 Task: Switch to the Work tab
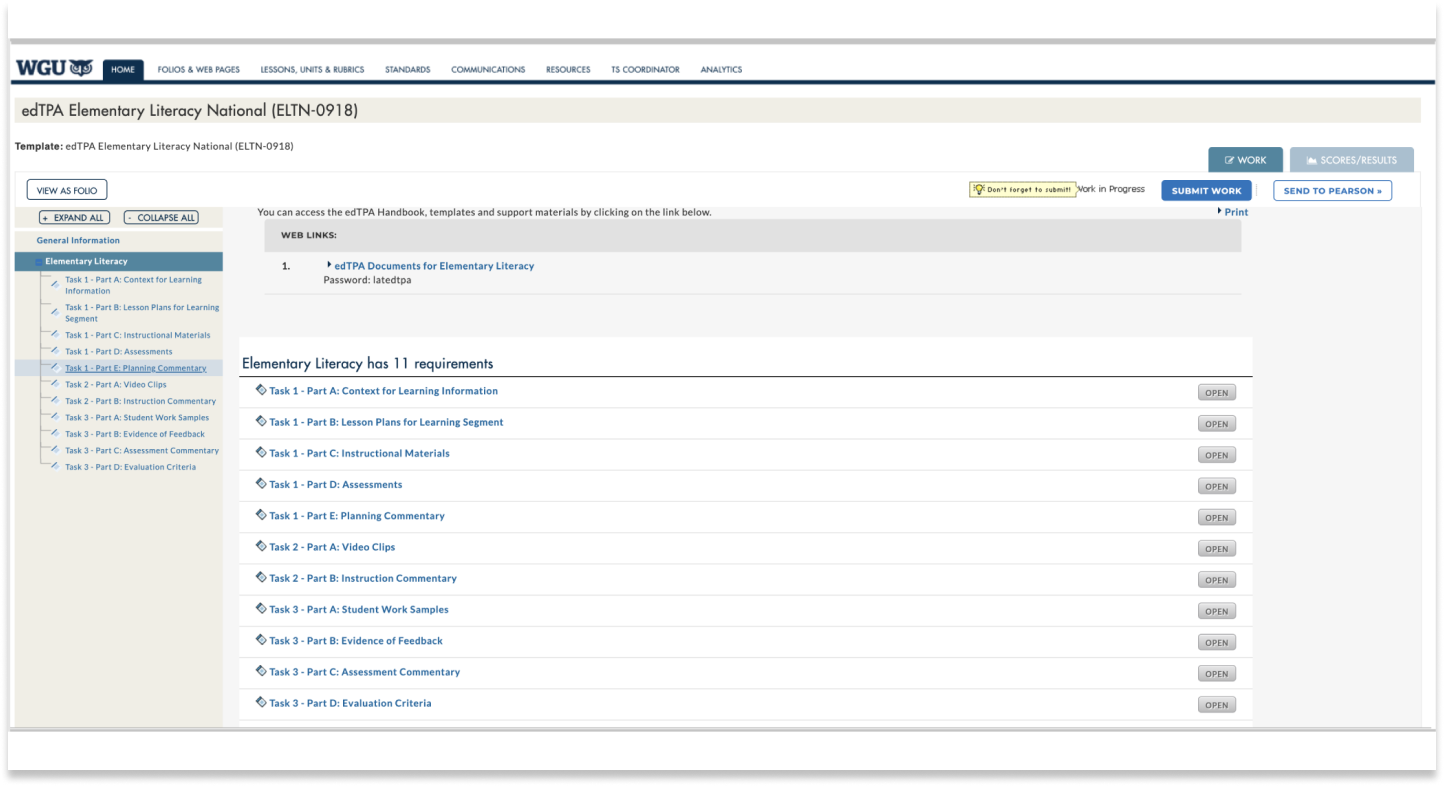[1245, 160]
